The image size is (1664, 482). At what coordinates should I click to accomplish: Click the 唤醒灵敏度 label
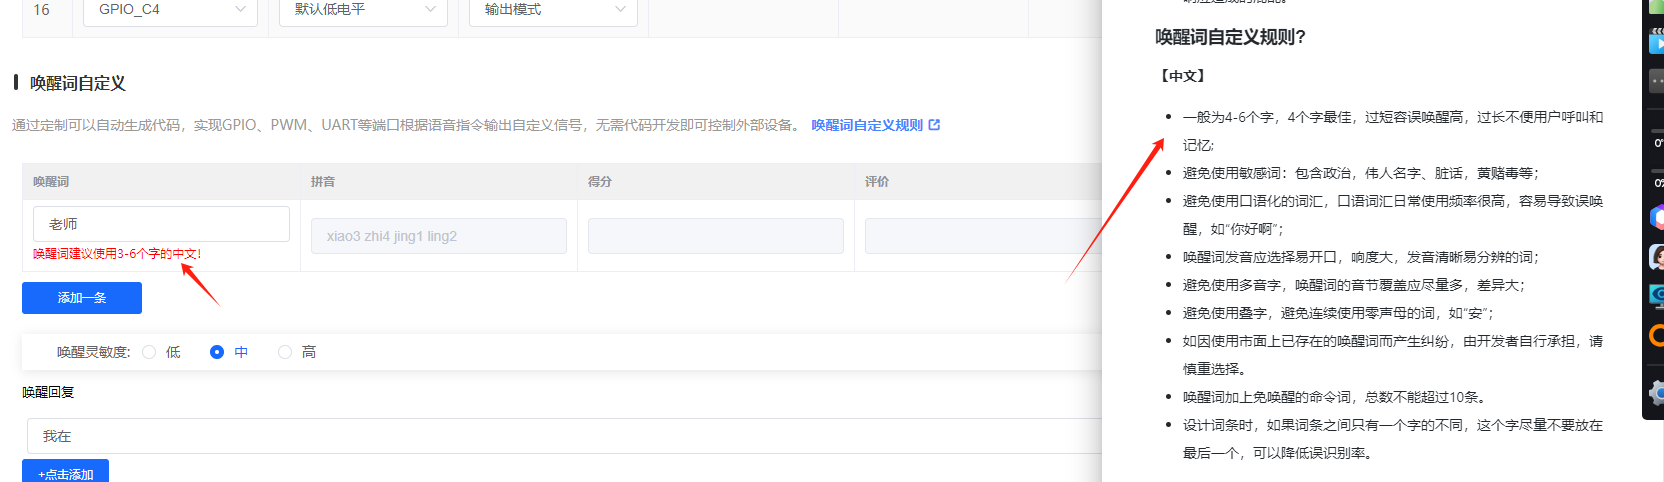(x=93, y=352)
